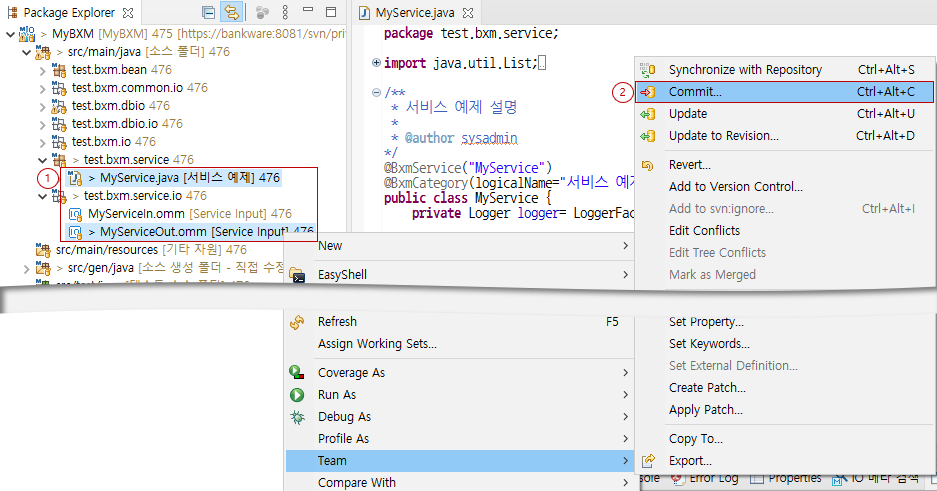Select MyServiceIn.omm in the package tree

pyautogui.click(x=138, y=214)
